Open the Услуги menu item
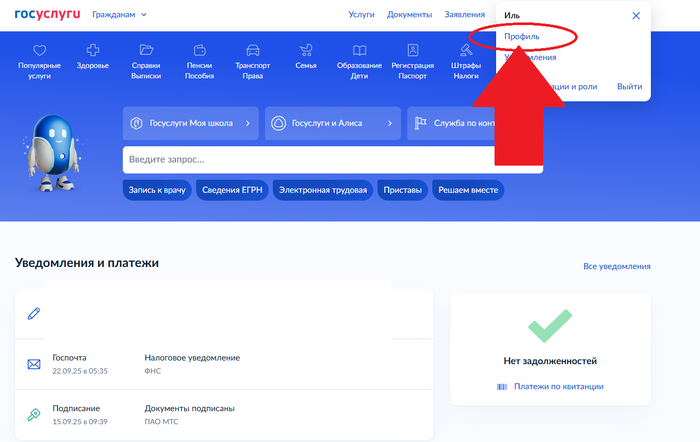Image resolution: width=700 pixels, height=442 pixels. coord(361,15)
